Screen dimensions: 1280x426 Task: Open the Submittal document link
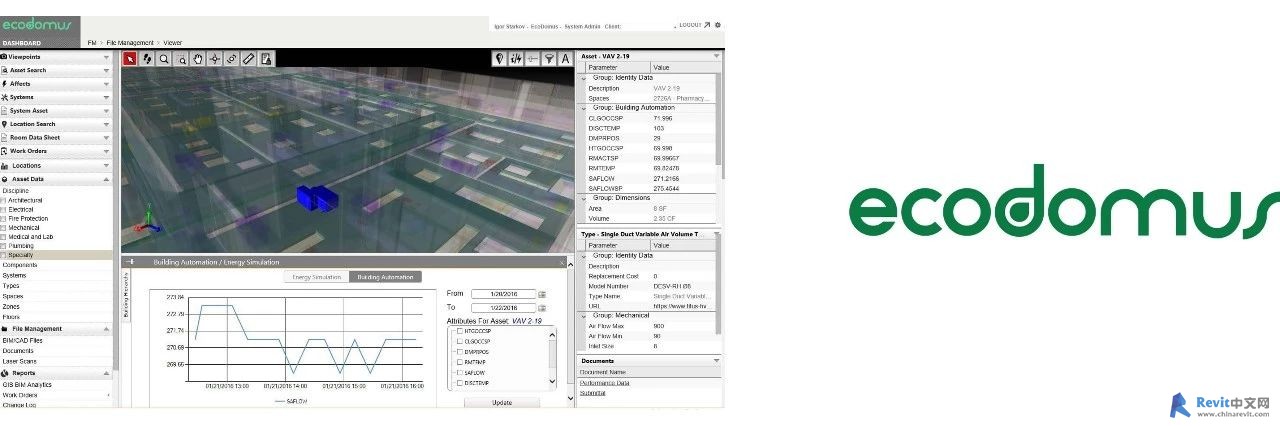pyautogui.click(x=592, y=393)
